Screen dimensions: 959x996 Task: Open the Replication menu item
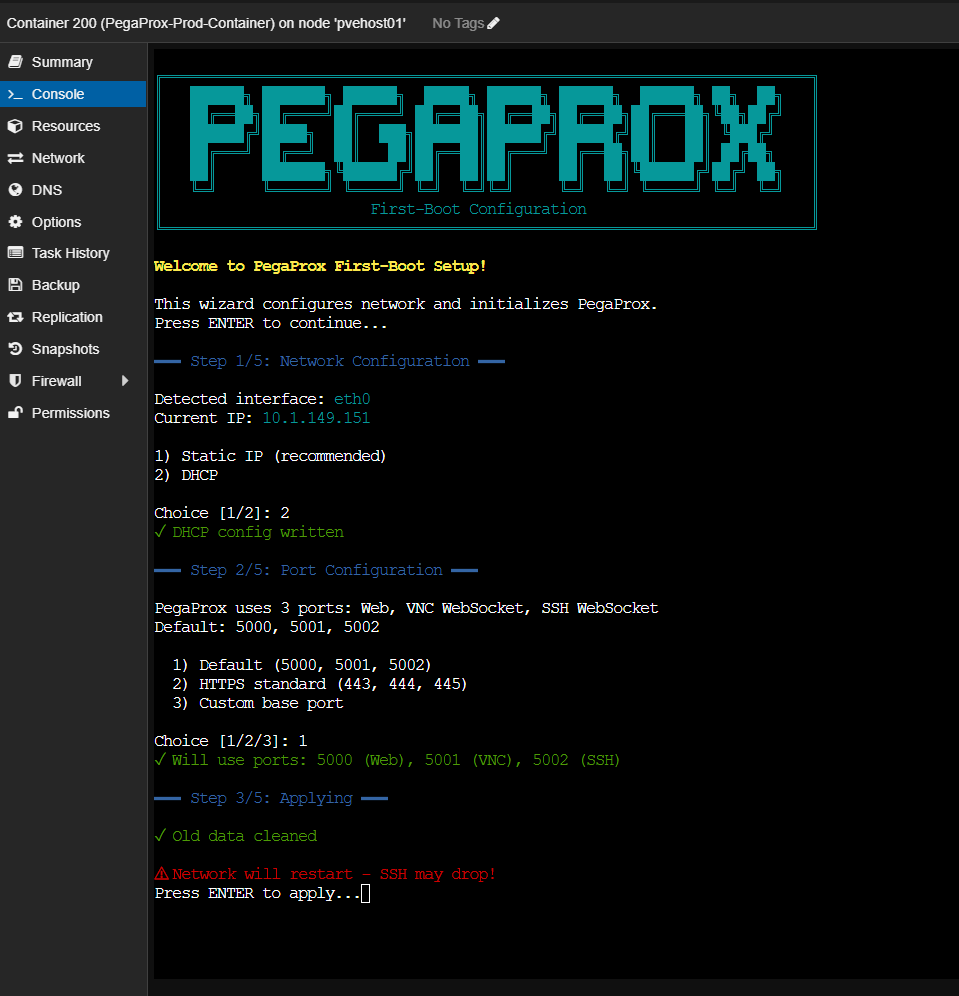point(67,317)
